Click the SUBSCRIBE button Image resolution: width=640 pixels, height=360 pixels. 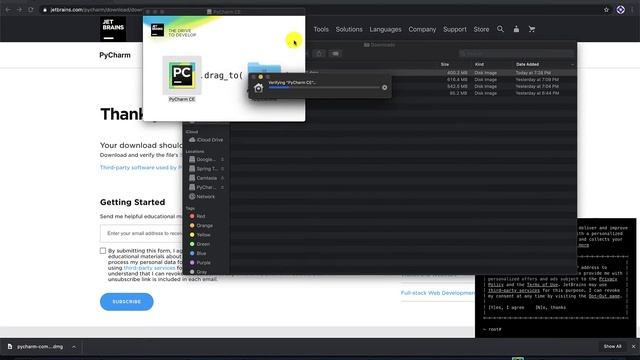click(x=127, y=302)
